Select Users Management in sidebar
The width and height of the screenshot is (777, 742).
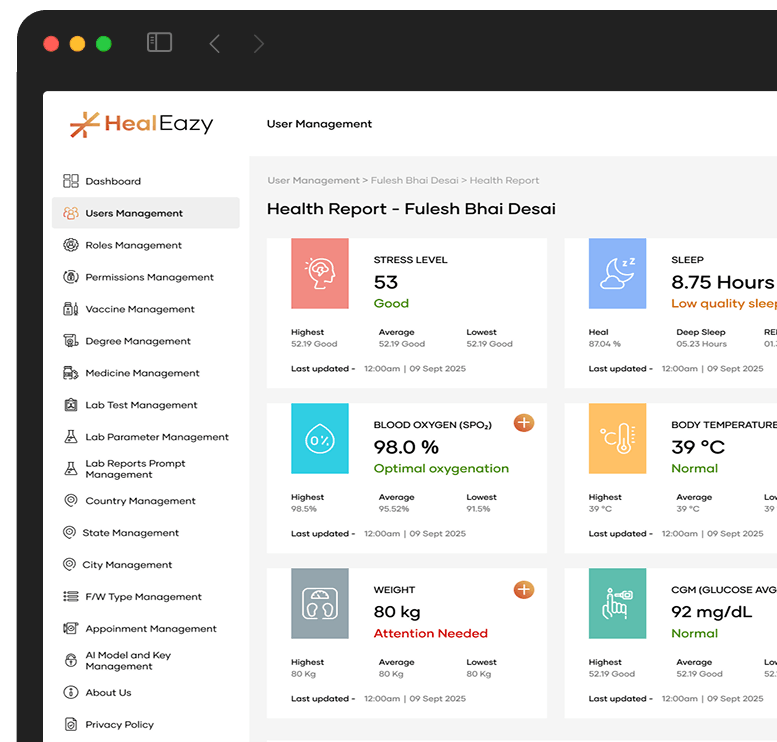[134, 213]
